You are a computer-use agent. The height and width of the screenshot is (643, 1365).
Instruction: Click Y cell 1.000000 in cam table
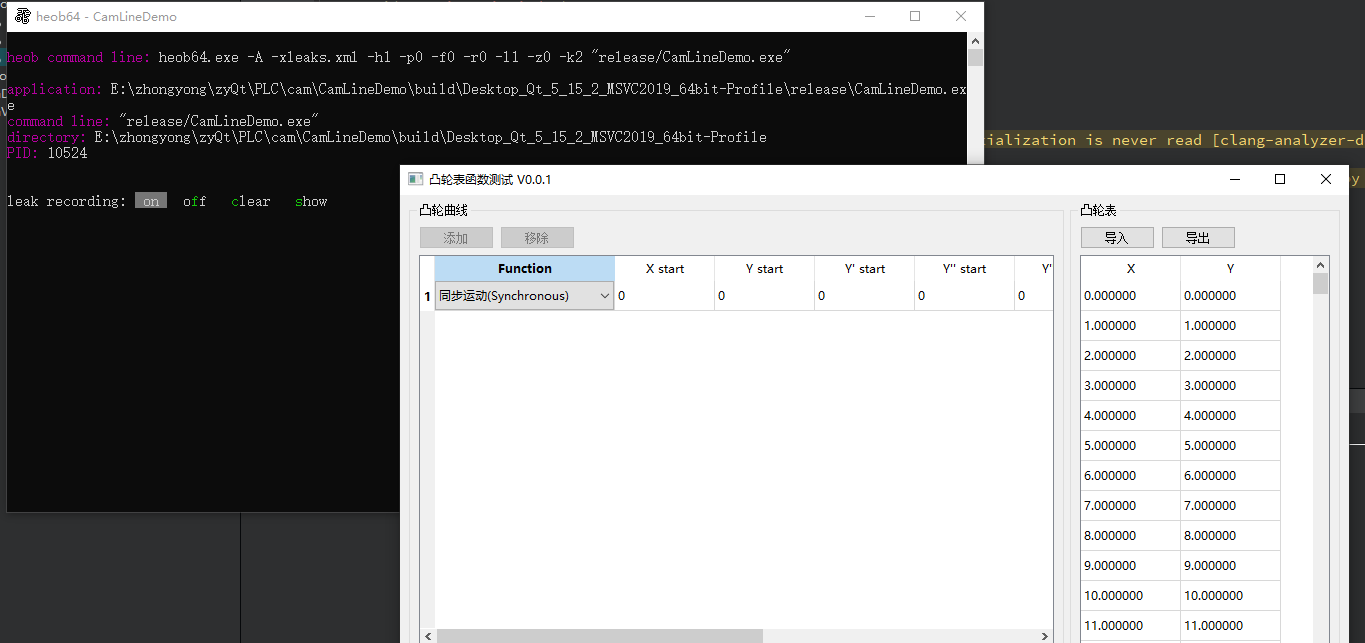[x=1231, y=326]
